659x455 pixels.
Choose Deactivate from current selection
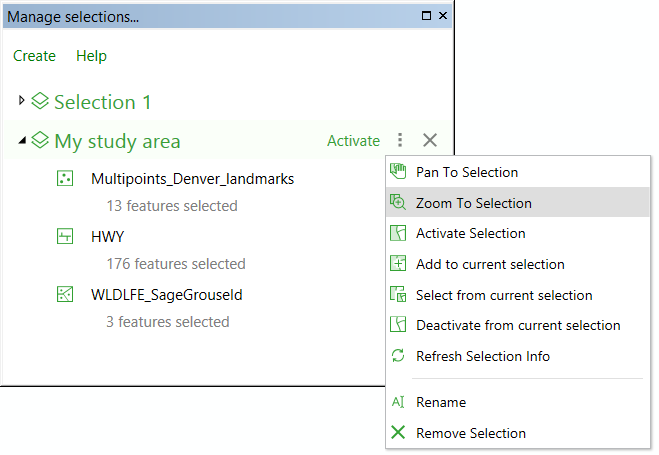tap(517, 325)
